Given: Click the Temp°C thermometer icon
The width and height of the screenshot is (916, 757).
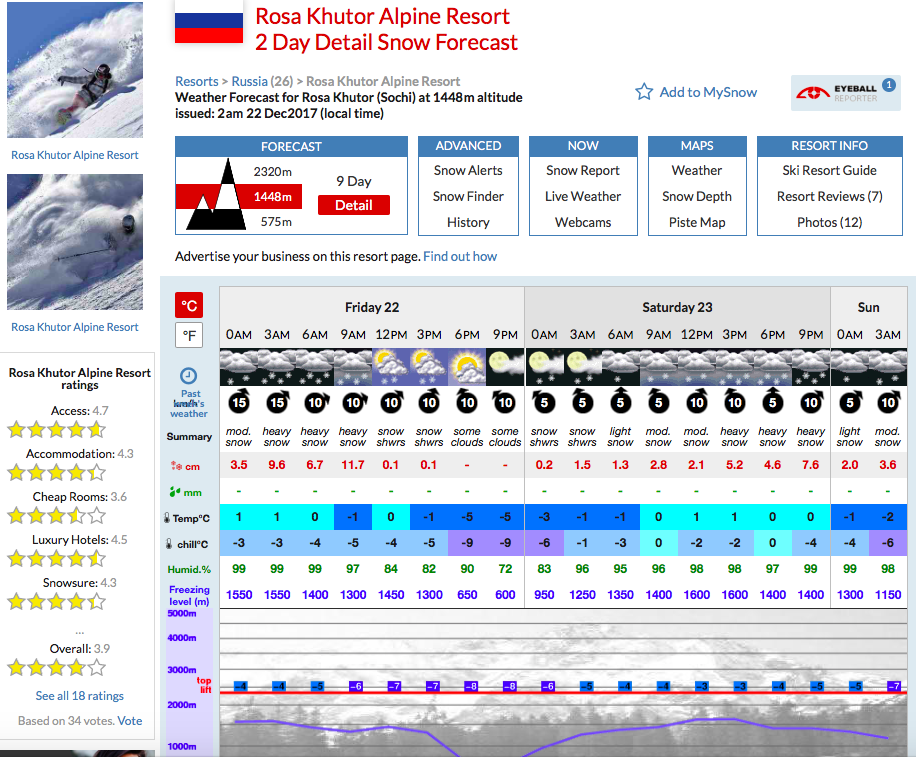Looking at the screenshot, I should 167,518.
